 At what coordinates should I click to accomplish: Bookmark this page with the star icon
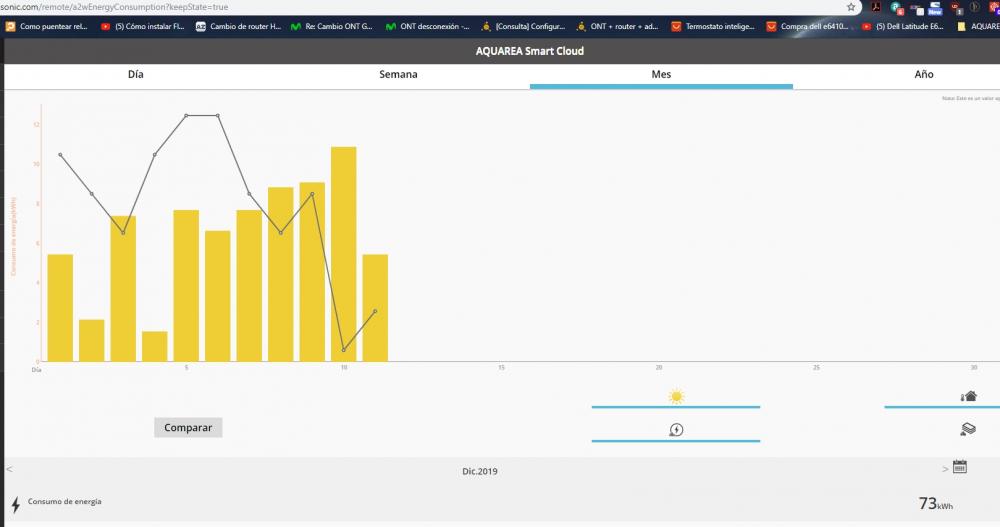coord(851,7)
